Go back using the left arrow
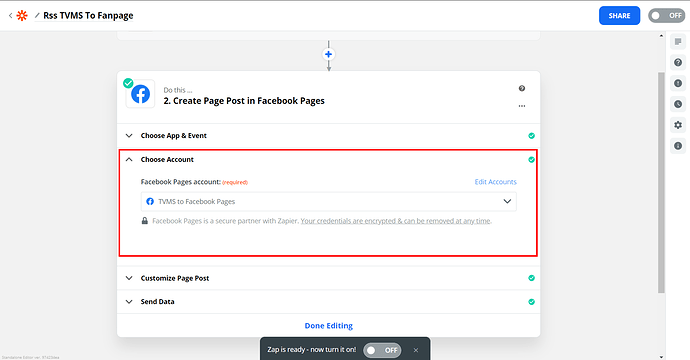This screenshot has width=690, height=360. click(x=10, y=15)
